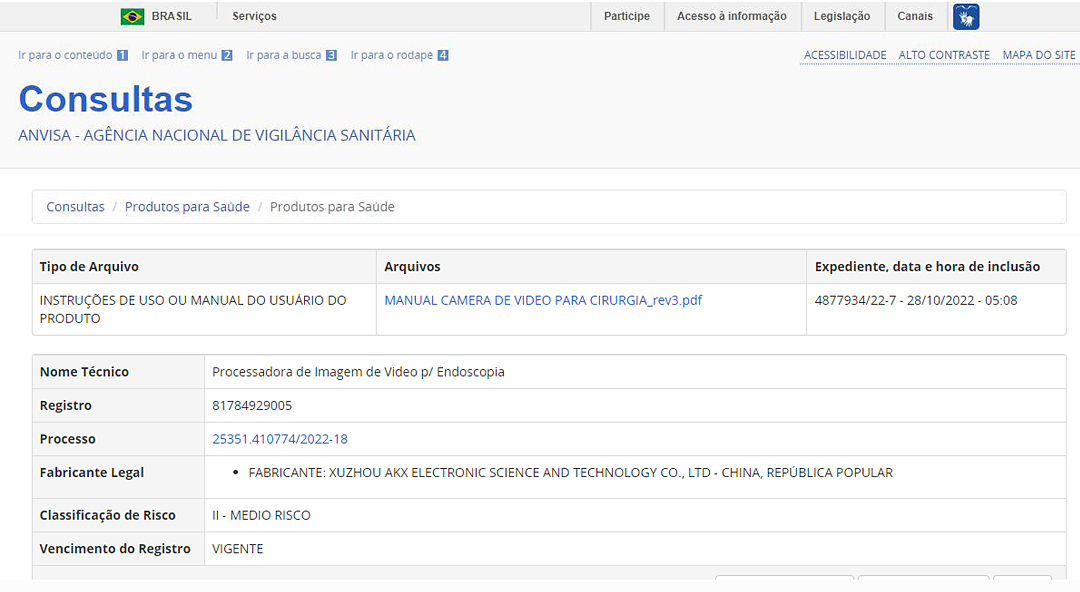Download MANUAL CAMERA DE VIDEO PARA CIRURGIA_rev3.pdf
1080x592 pixels.
[543, 300]
